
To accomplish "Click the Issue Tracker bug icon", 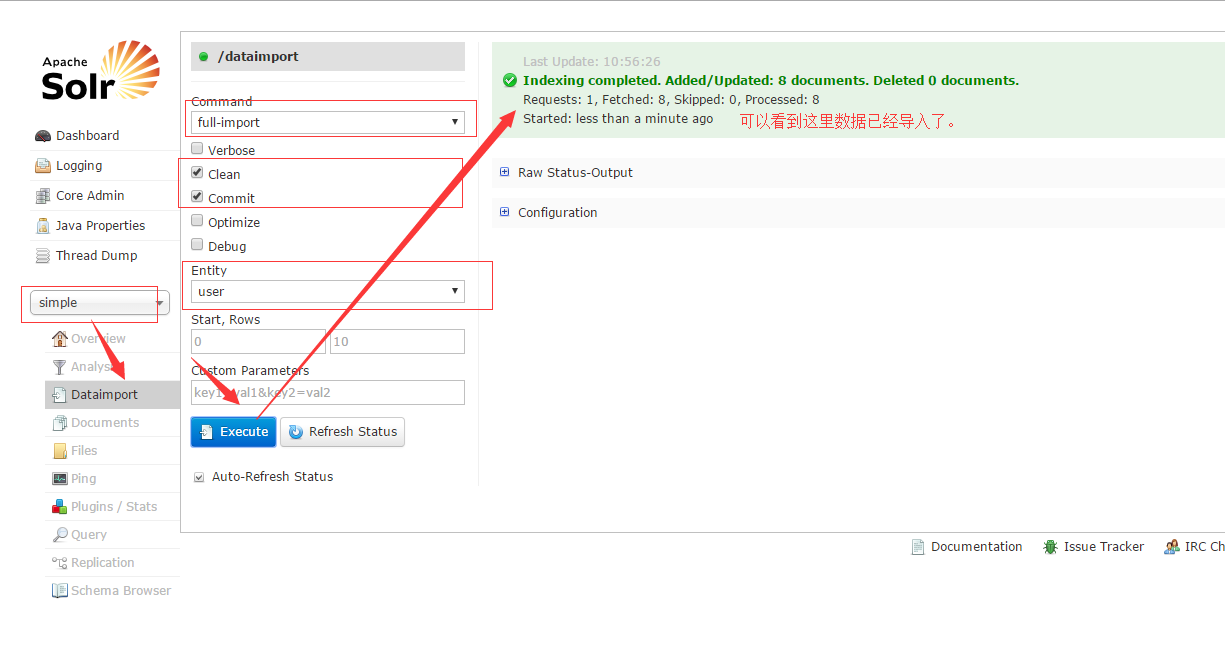I will point(1050,547).
